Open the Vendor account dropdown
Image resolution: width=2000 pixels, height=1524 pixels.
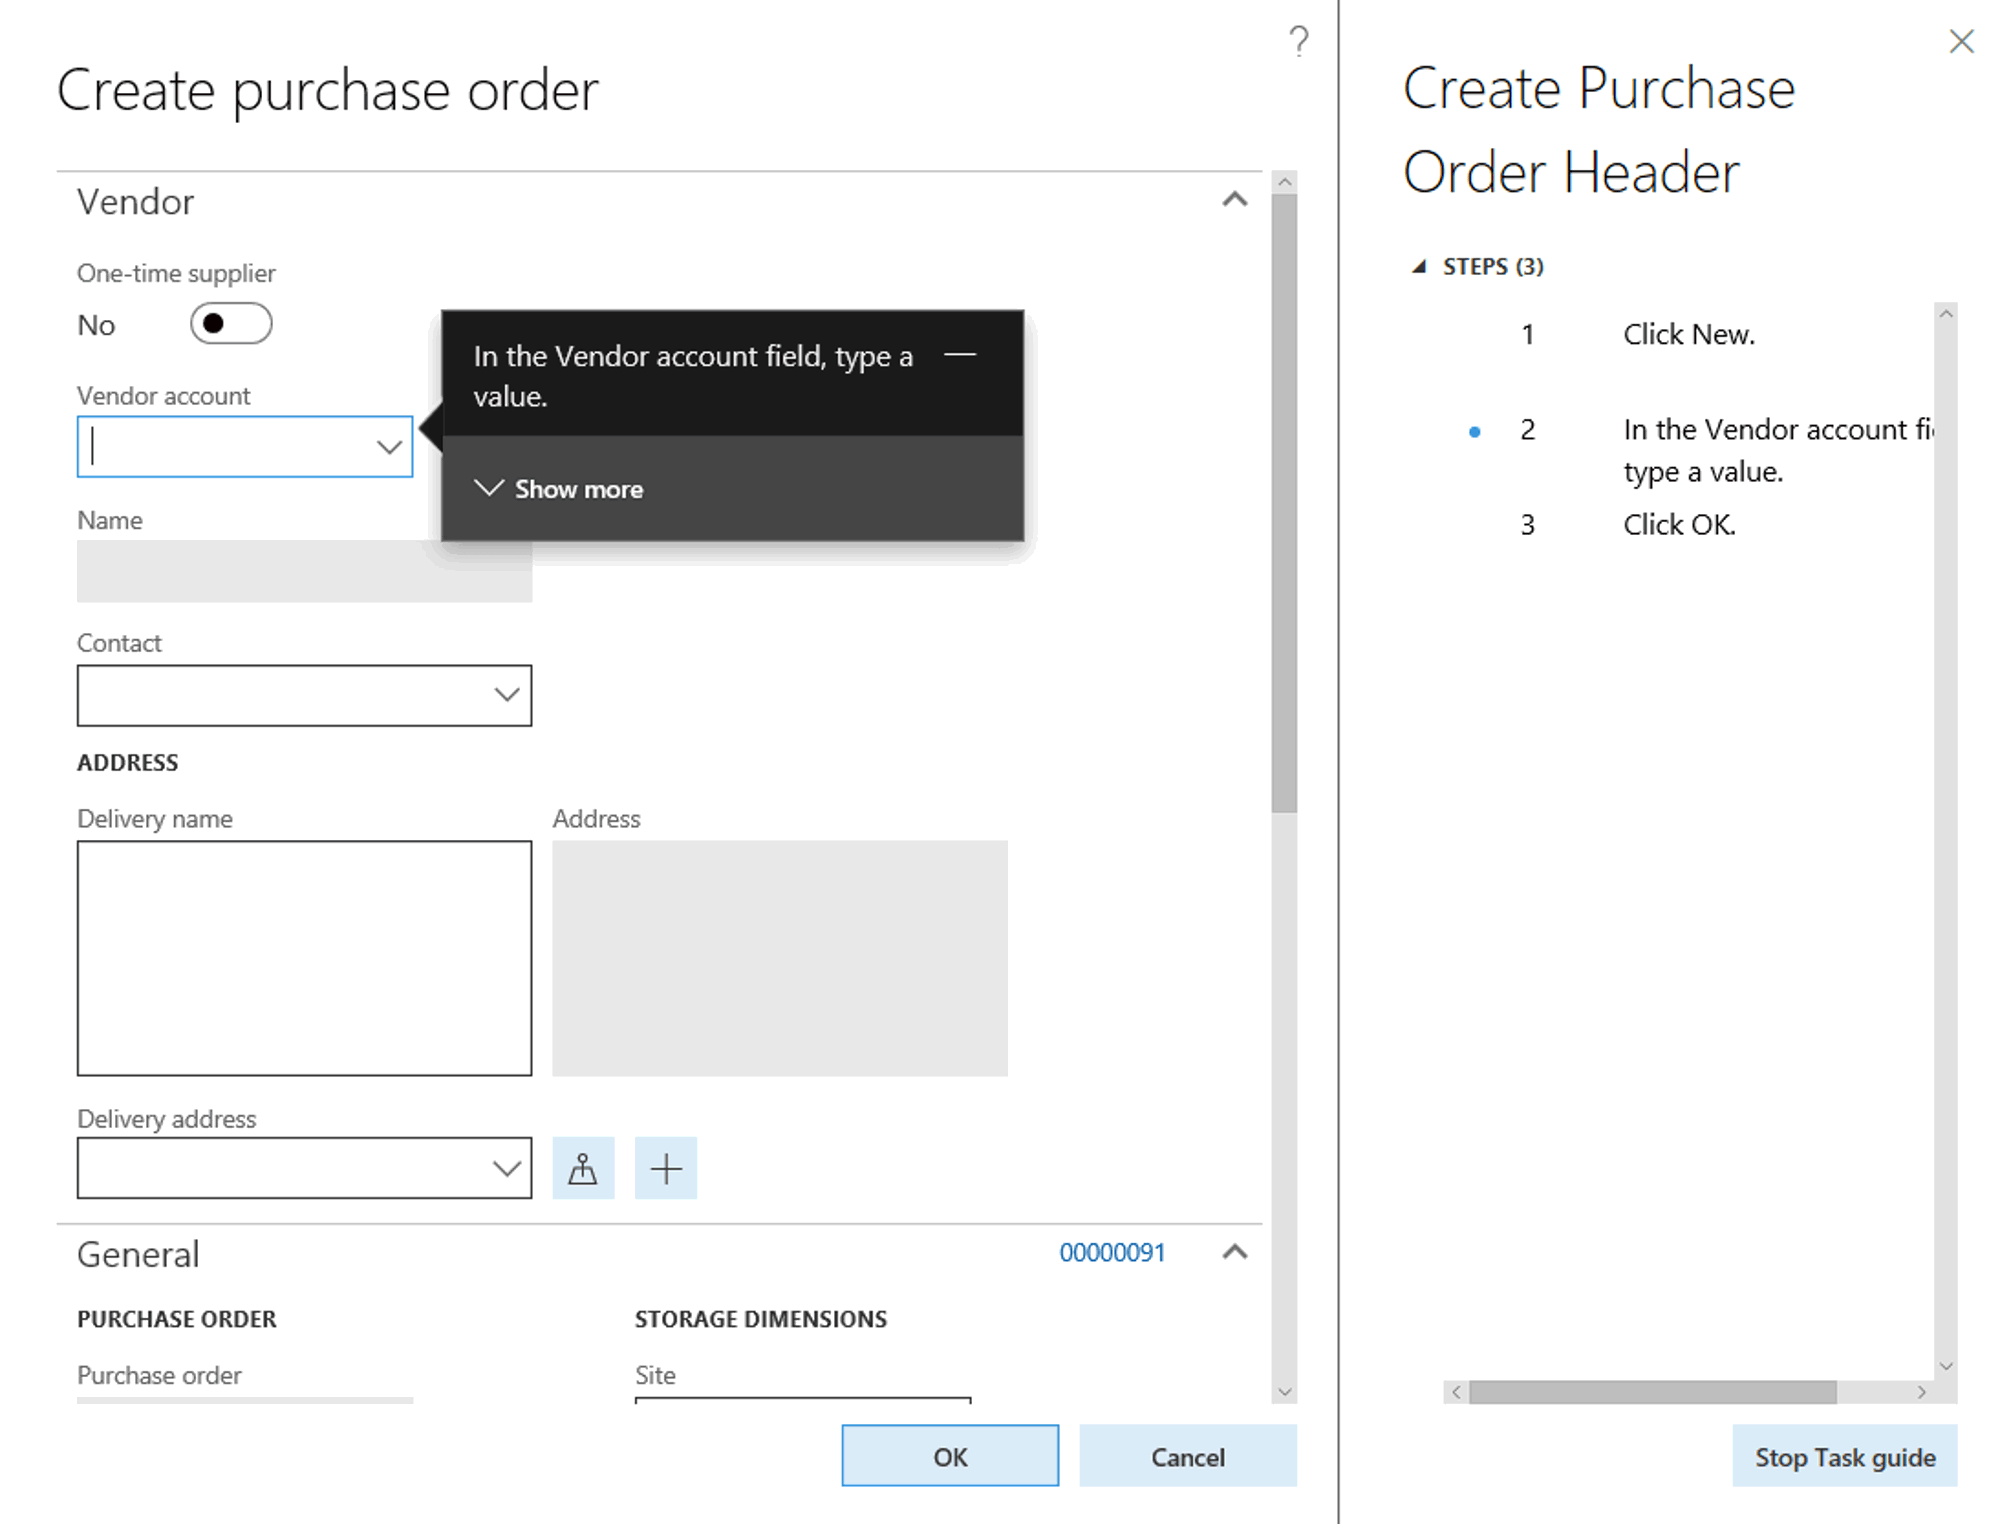389,447
